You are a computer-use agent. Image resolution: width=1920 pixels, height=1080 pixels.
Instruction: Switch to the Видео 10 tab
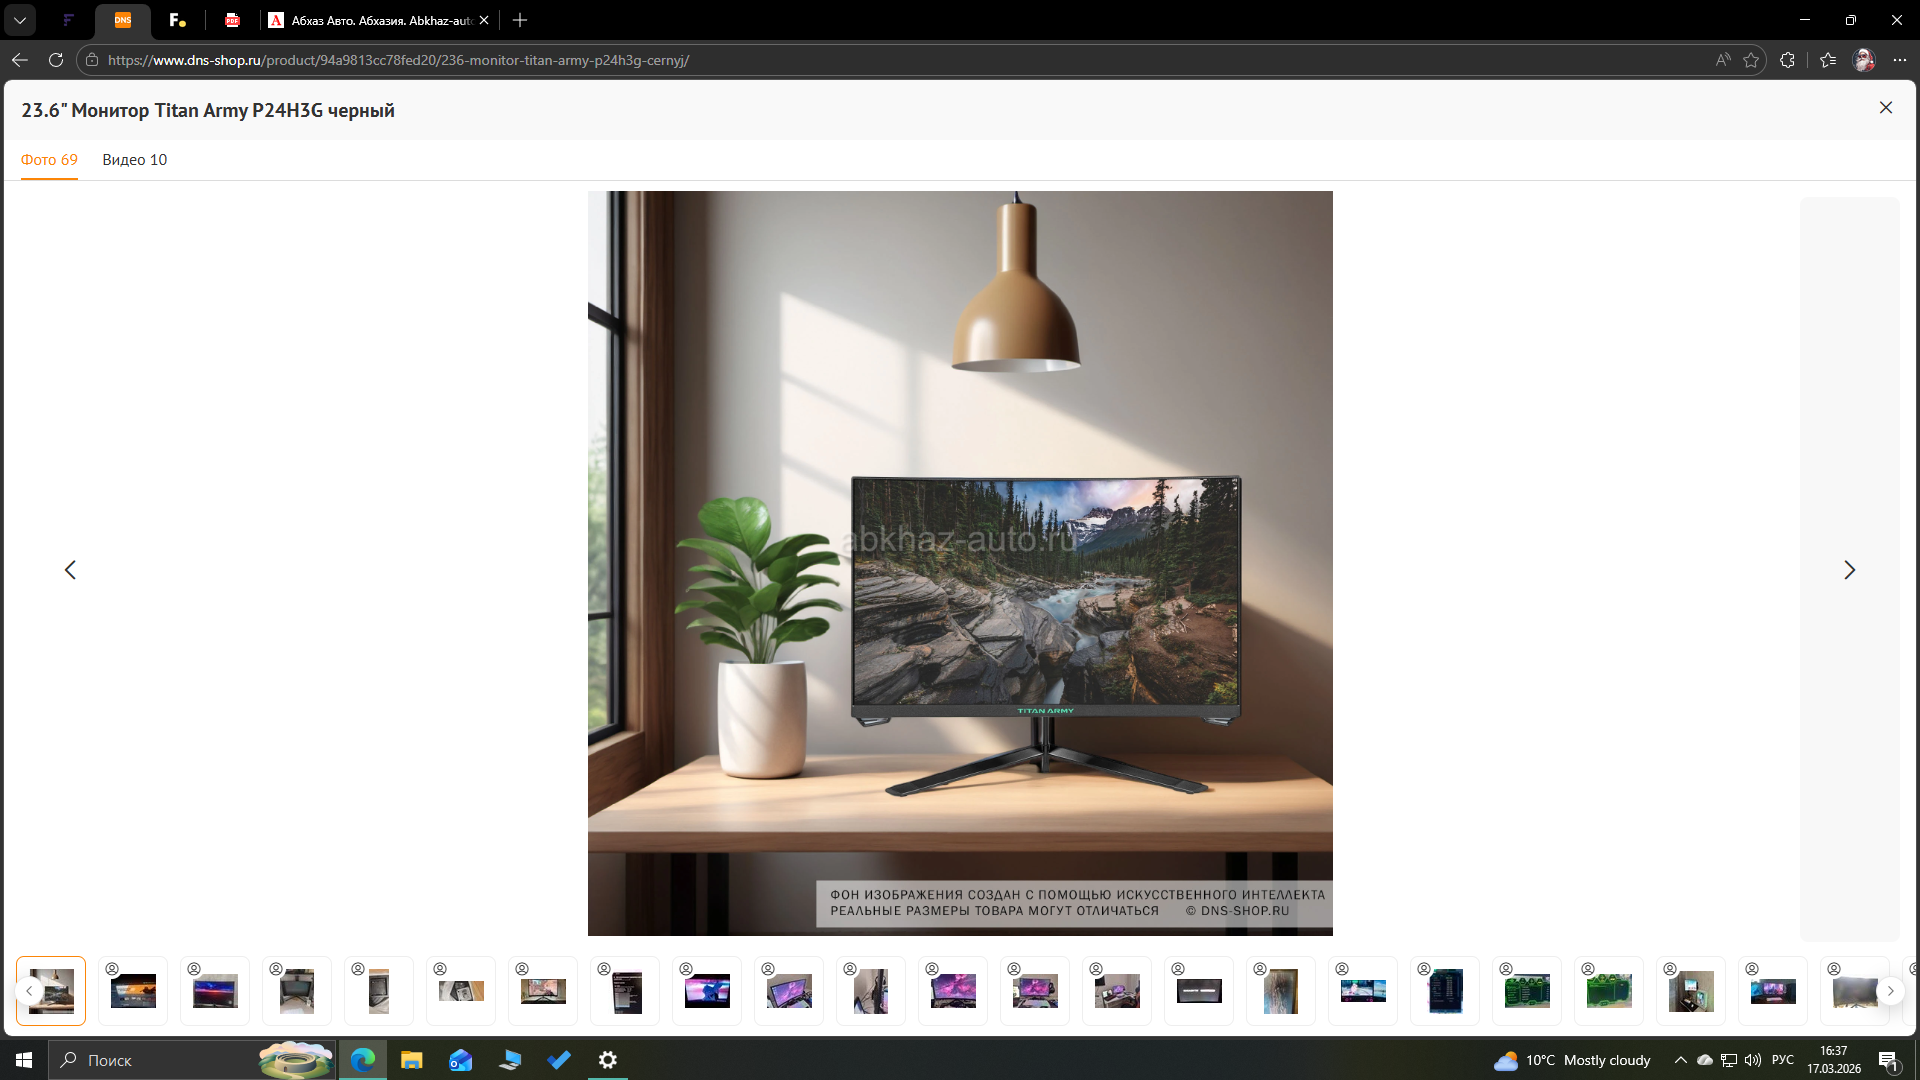tap(134, 160)
